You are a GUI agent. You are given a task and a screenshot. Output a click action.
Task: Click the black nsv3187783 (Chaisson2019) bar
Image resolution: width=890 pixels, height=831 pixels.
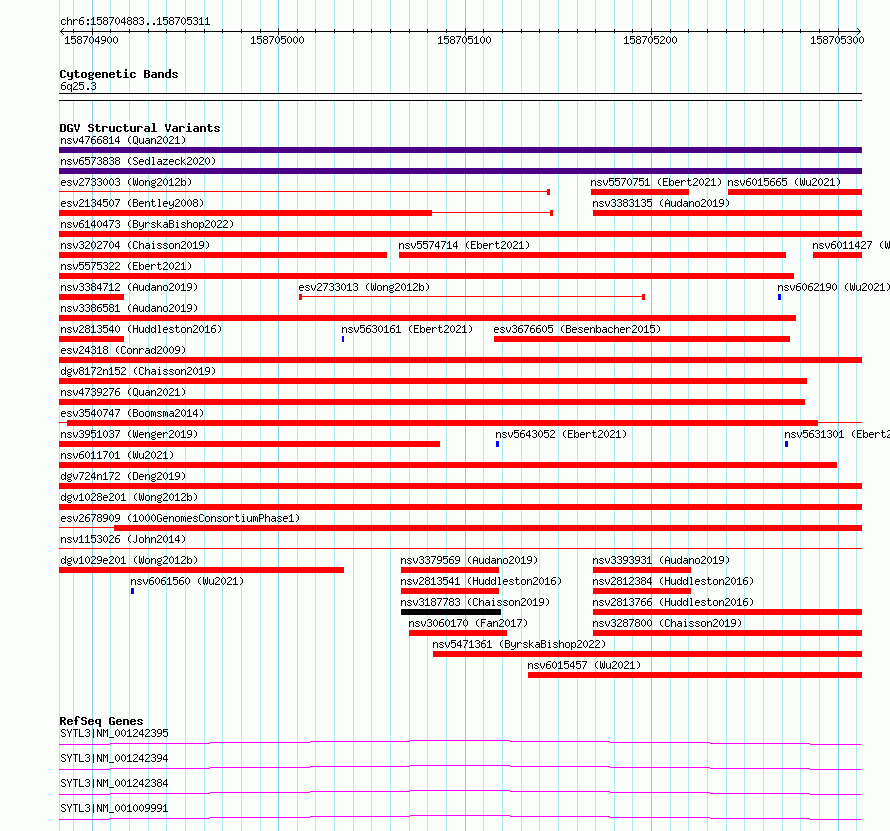click(451, 612)
